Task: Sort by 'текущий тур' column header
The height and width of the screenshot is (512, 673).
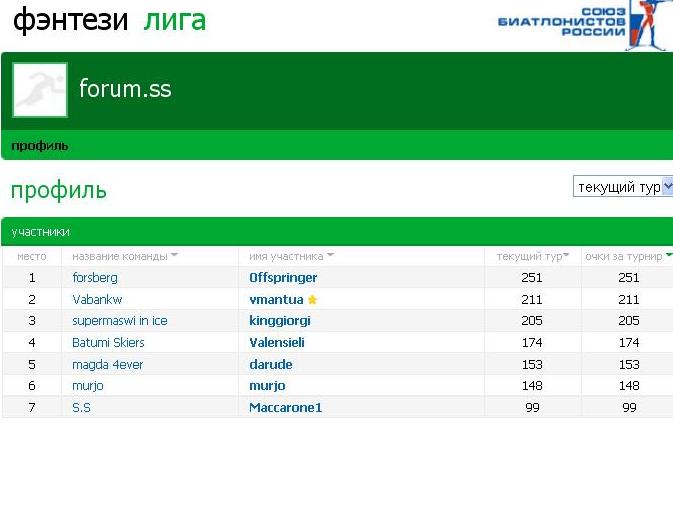Action: tap(532, 256)
